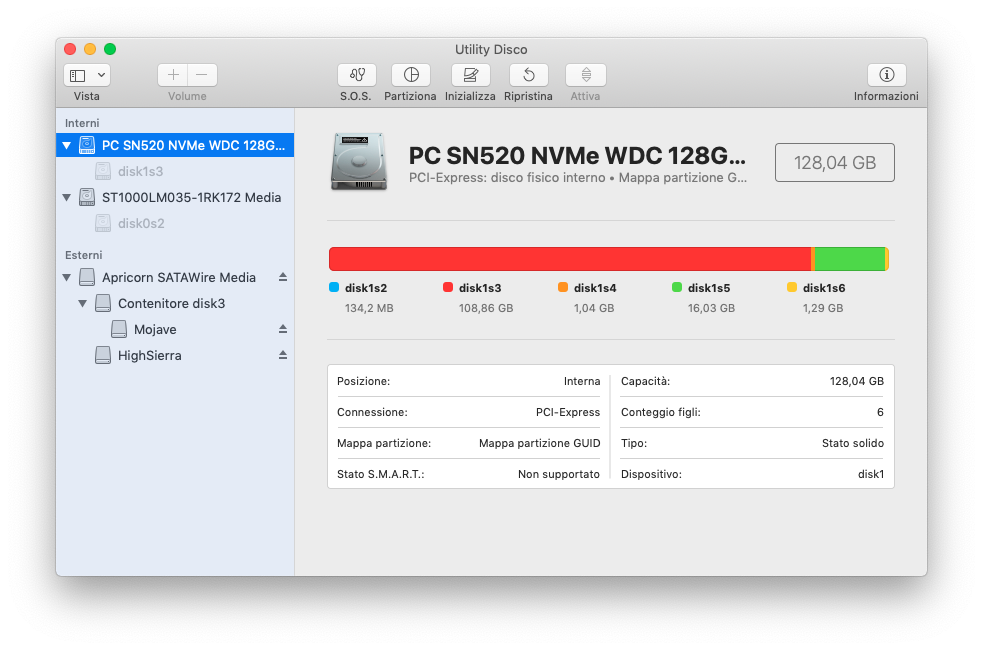Open the Partiziona tool

point(411,75)
